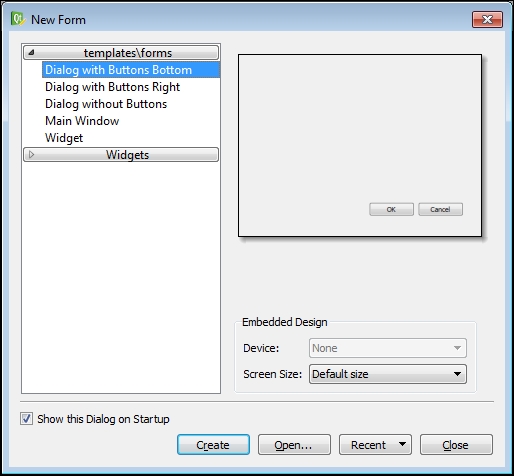Screen dimensions: 514x476
Task: Expand the Widgets group arrow
Action: coord(31,154)
